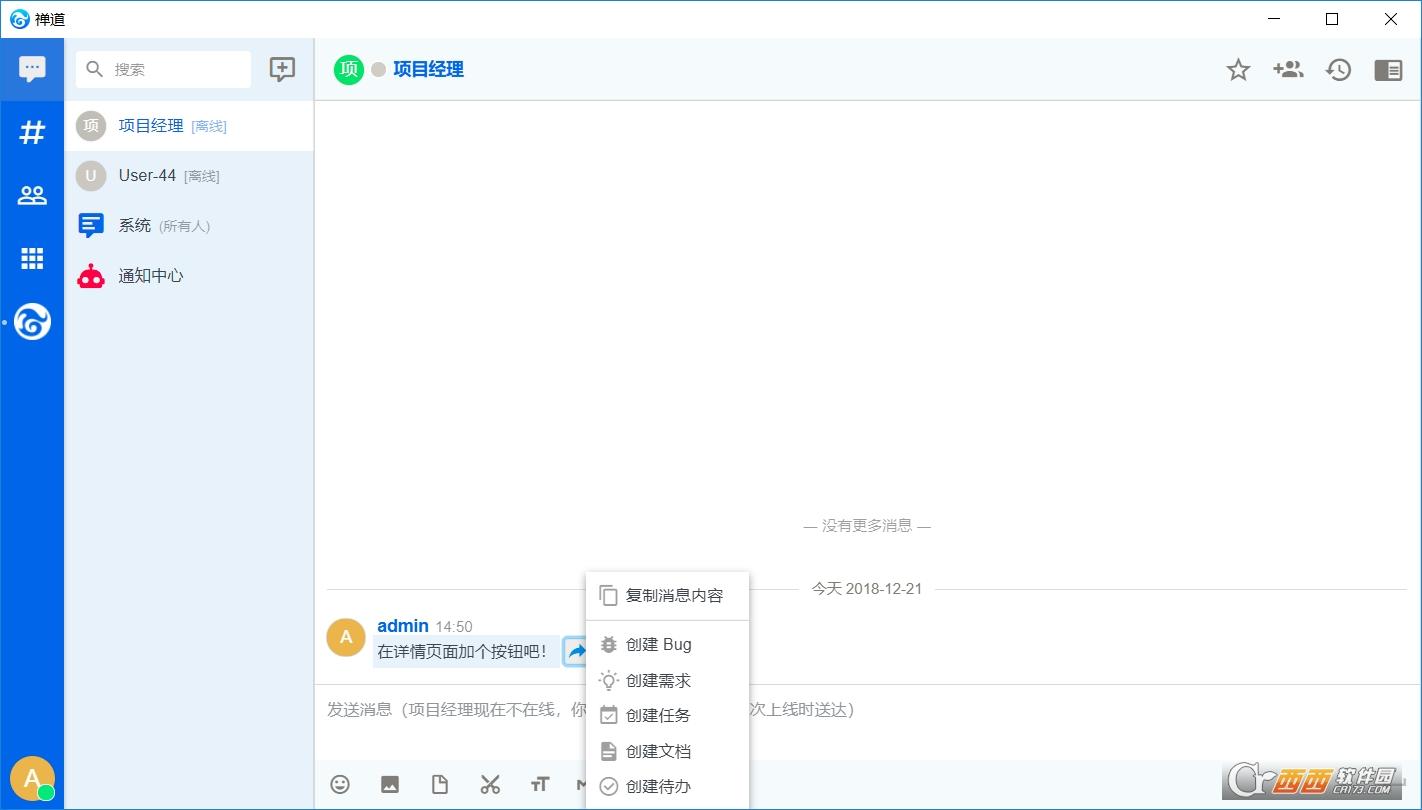Click the search contacts field
This screenshot has height=810, width=1422.
164,69
